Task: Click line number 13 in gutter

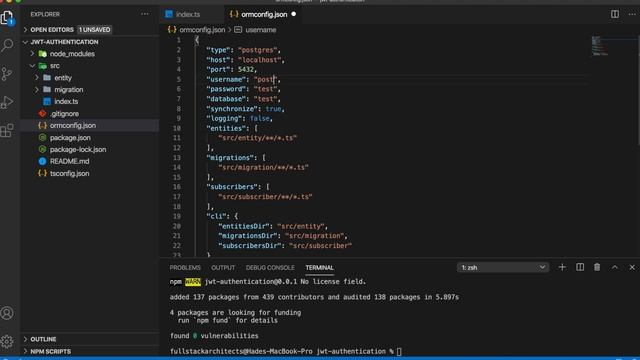Action: pyautogui.click(x=176, y=158)
